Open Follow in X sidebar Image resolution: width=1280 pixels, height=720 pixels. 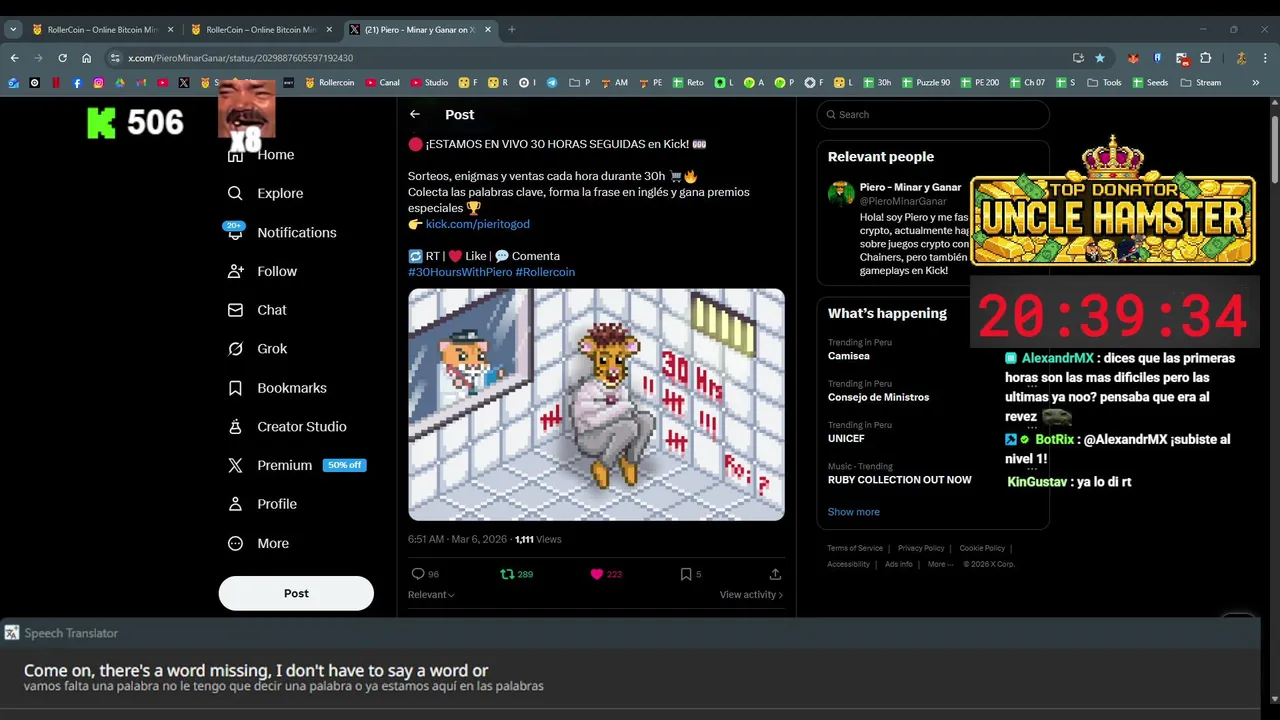coord(262,271)
